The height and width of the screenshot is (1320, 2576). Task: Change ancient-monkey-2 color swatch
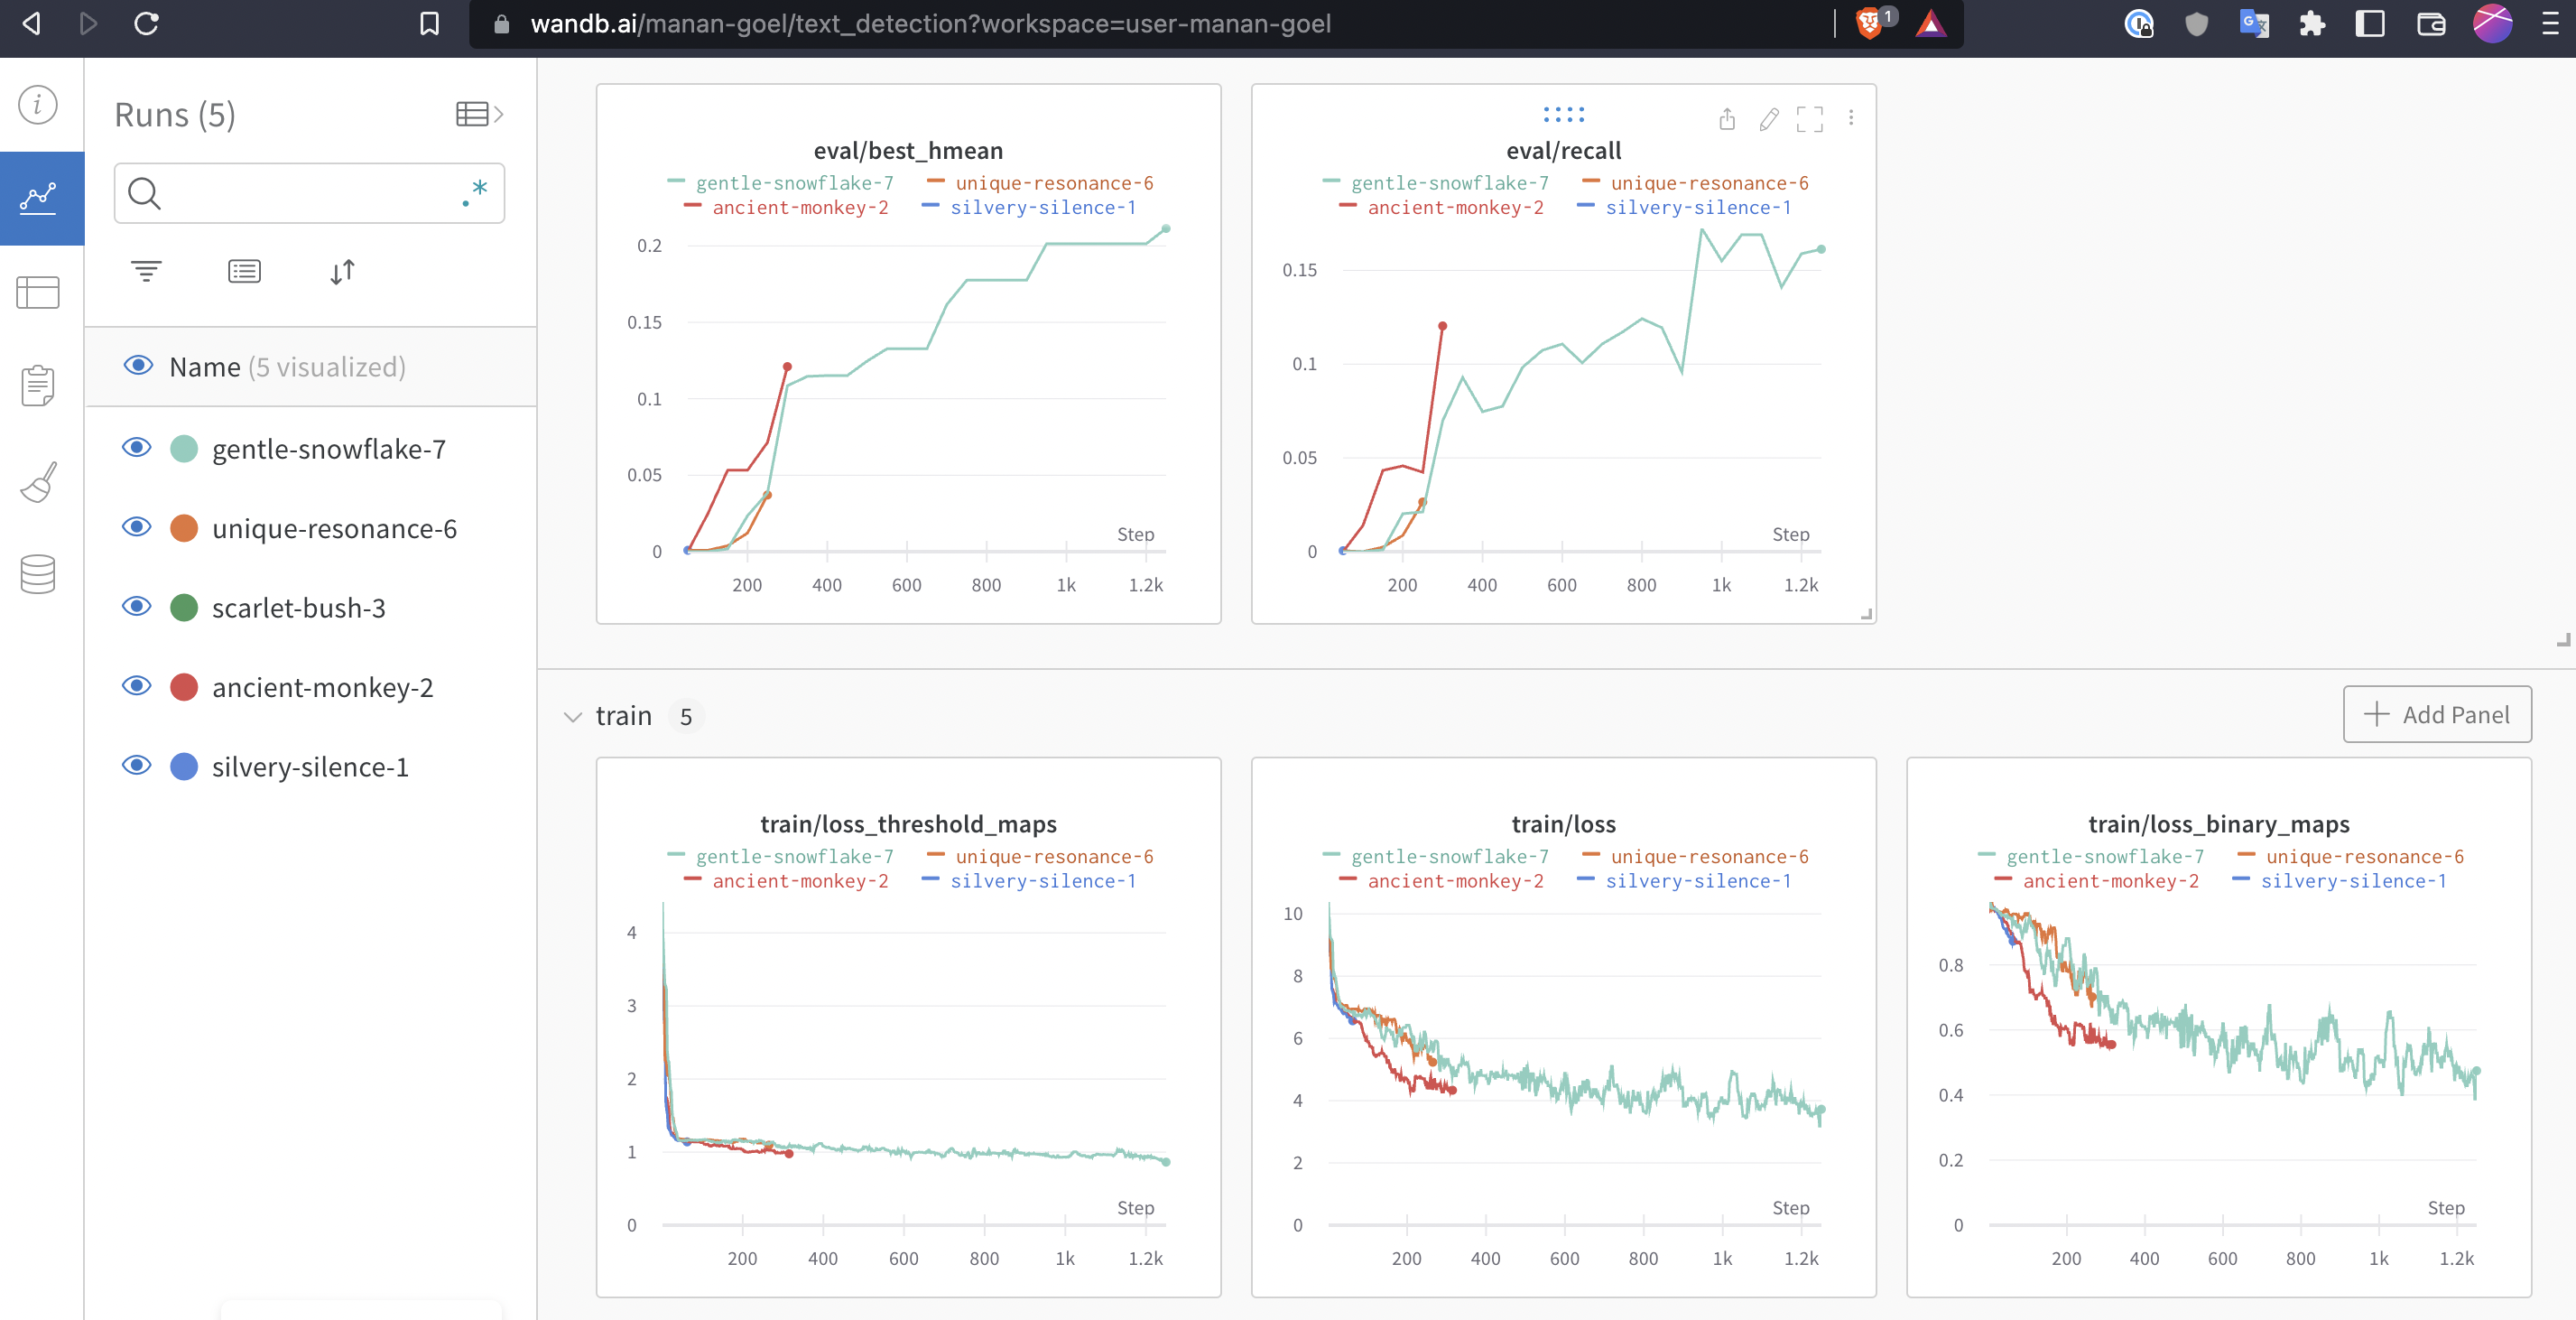point(184,687)
